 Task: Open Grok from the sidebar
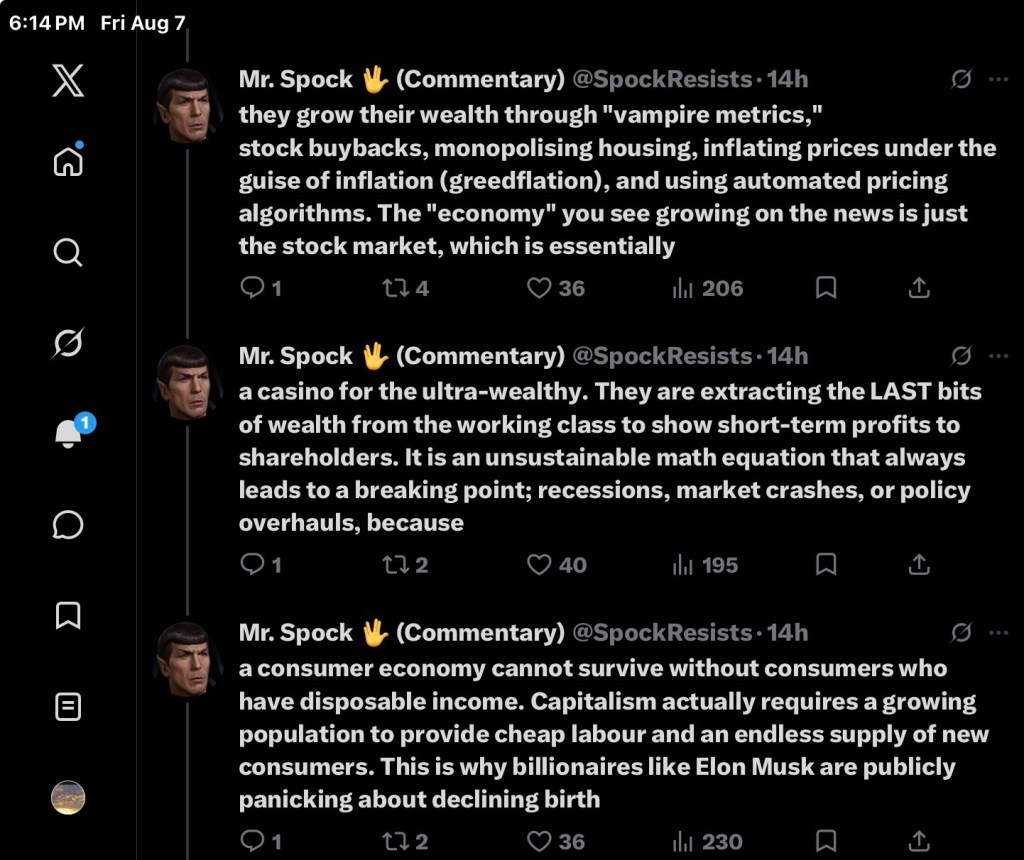click(x=68, y=342)
